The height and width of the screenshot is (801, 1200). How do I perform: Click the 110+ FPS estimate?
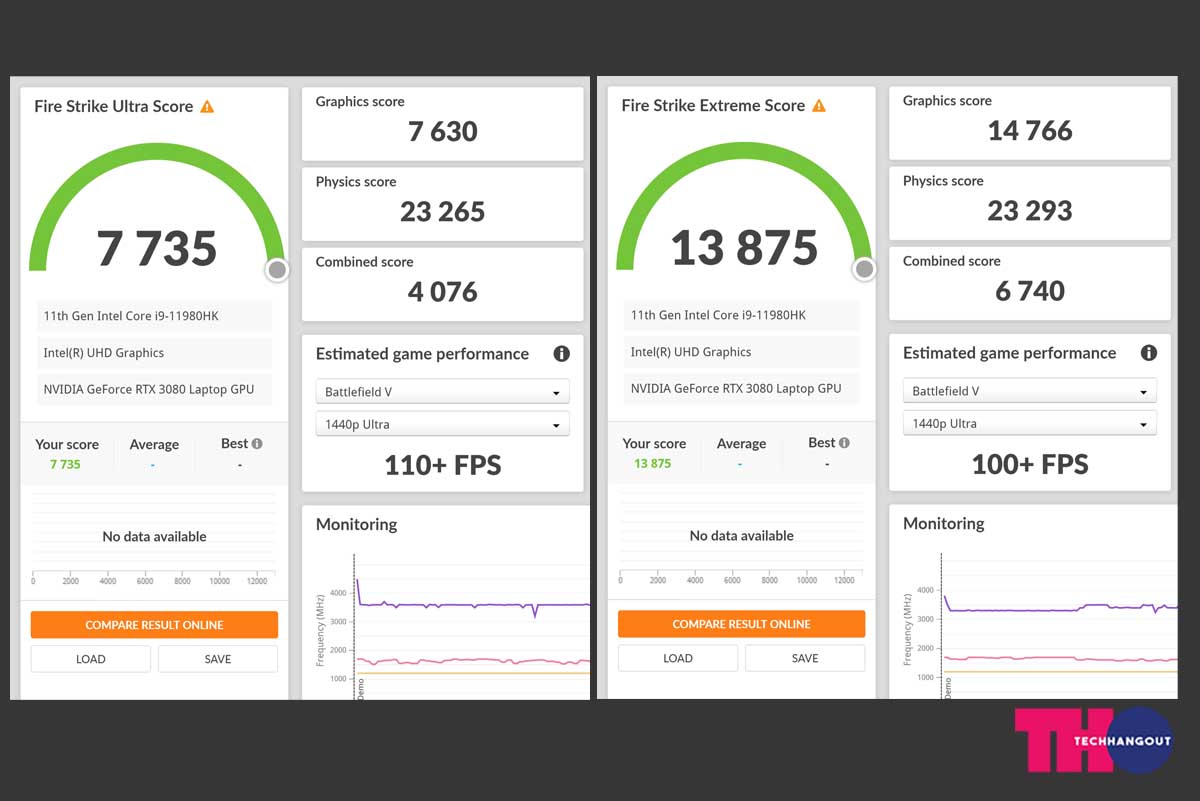(443, 465)
